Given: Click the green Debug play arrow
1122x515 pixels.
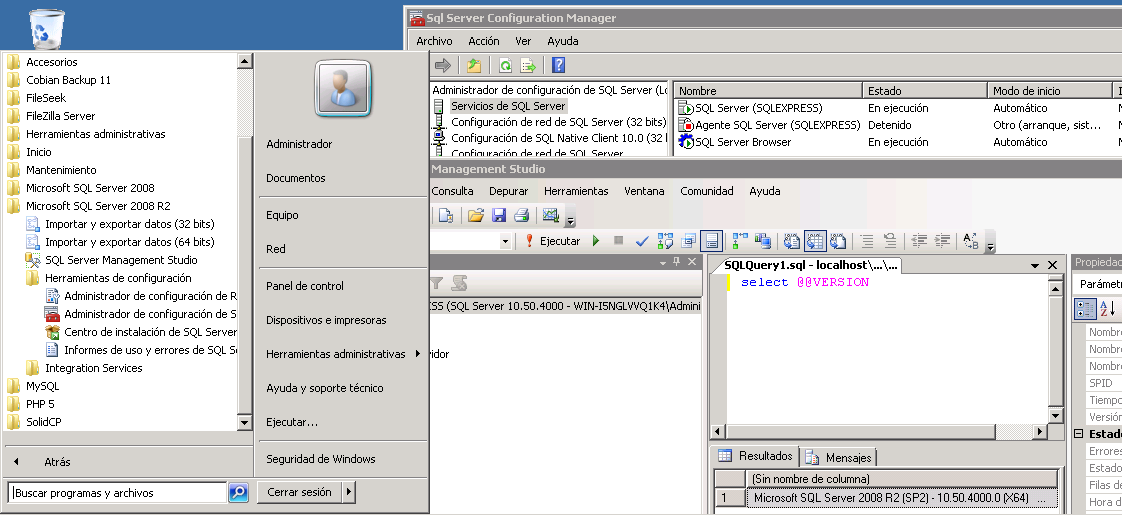Looking at the screenshot, I should tap(596, 241).
